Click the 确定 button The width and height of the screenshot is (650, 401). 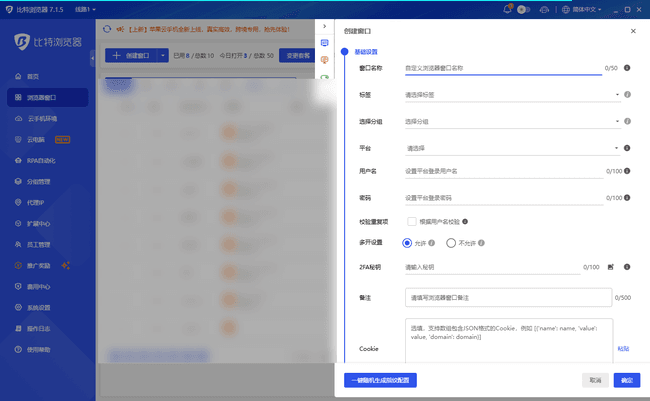(627, 380)
